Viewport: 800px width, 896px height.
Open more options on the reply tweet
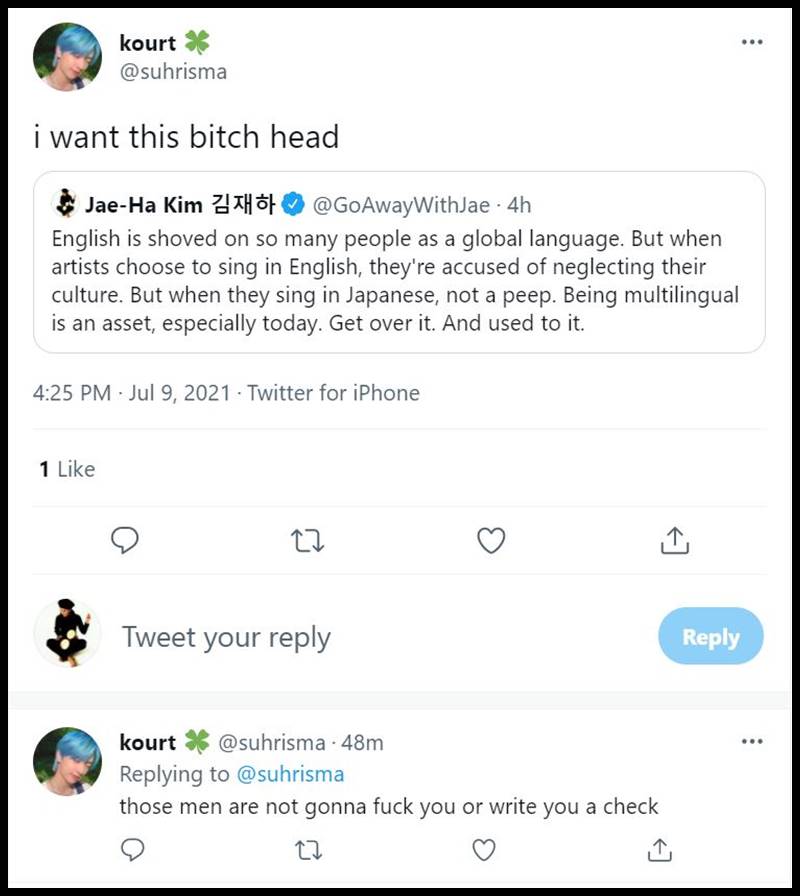pos(752,742)
